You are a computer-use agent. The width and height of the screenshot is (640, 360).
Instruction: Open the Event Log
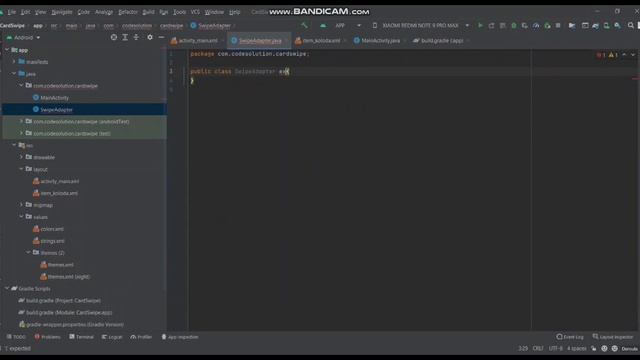tap(570, 337)
